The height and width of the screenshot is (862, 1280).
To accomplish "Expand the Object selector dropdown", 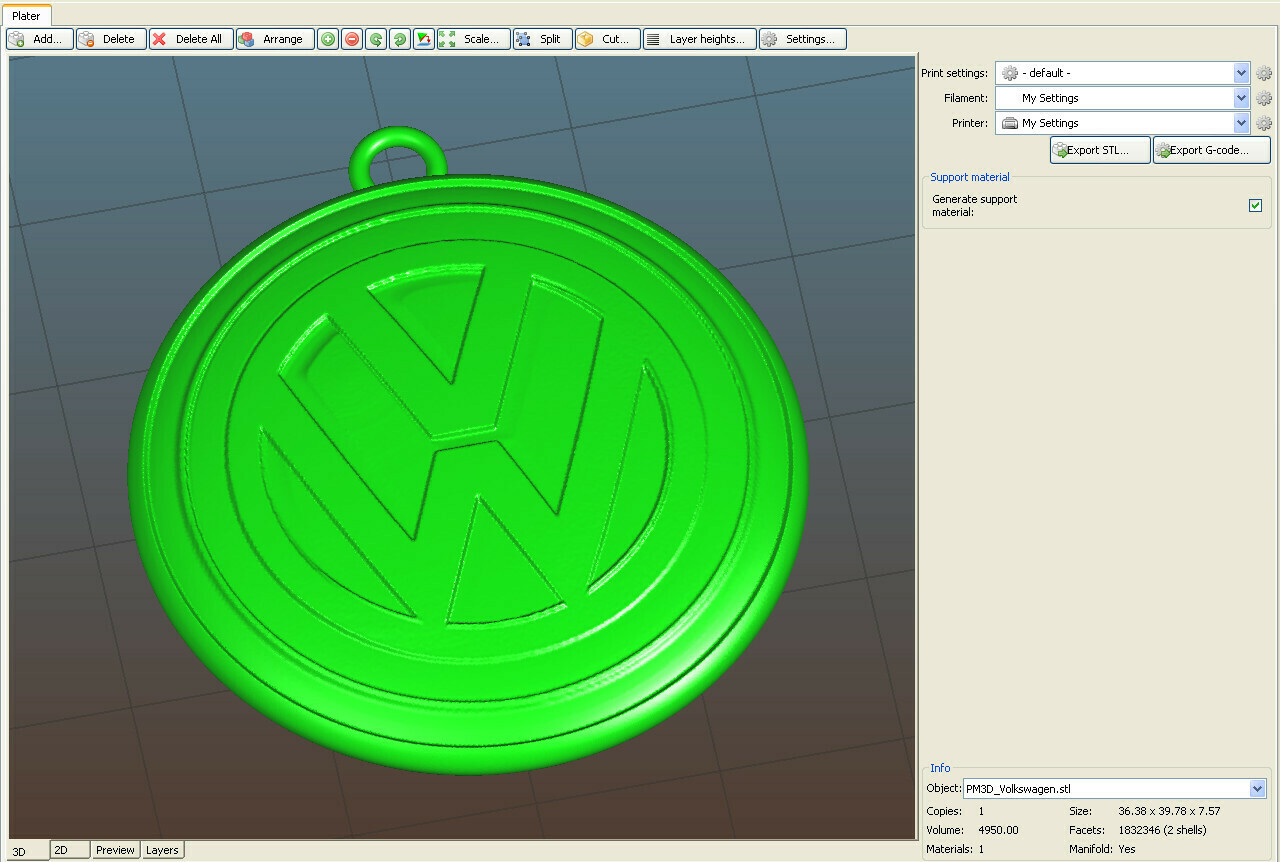I will tap(1257, 789).
